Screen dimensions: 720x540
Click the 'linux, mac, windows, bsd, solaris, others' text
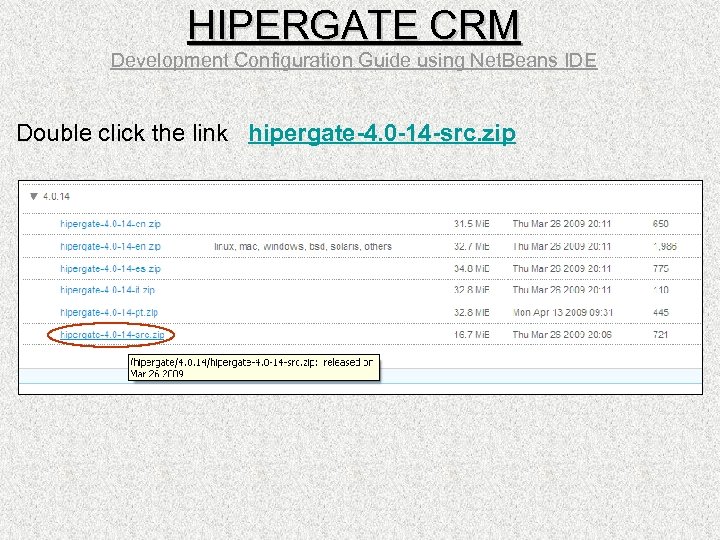point(303,247)
